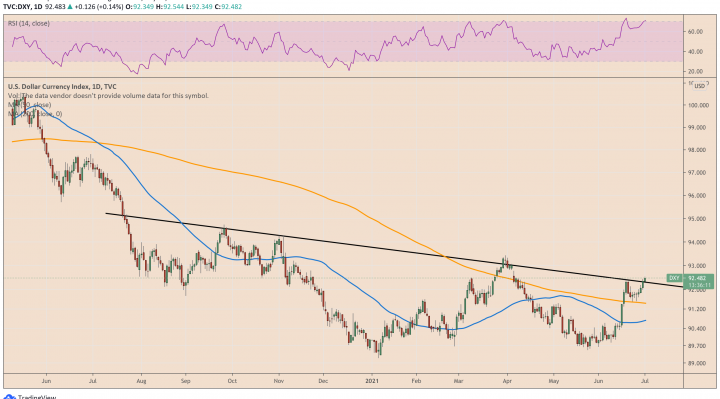This screenshot has height=399, width=720.
Task: Click the green DXY symbol price tag
Action: [674, 278]
